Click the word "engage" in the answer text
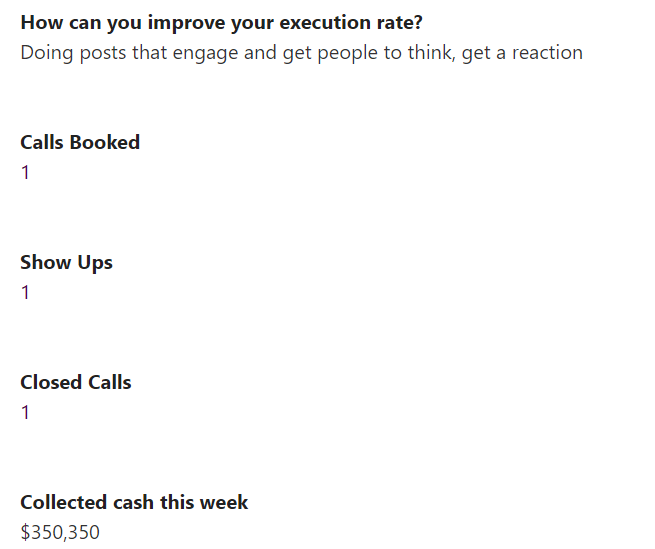The height and width of the screenshot is (549, 655). [206, 52]
